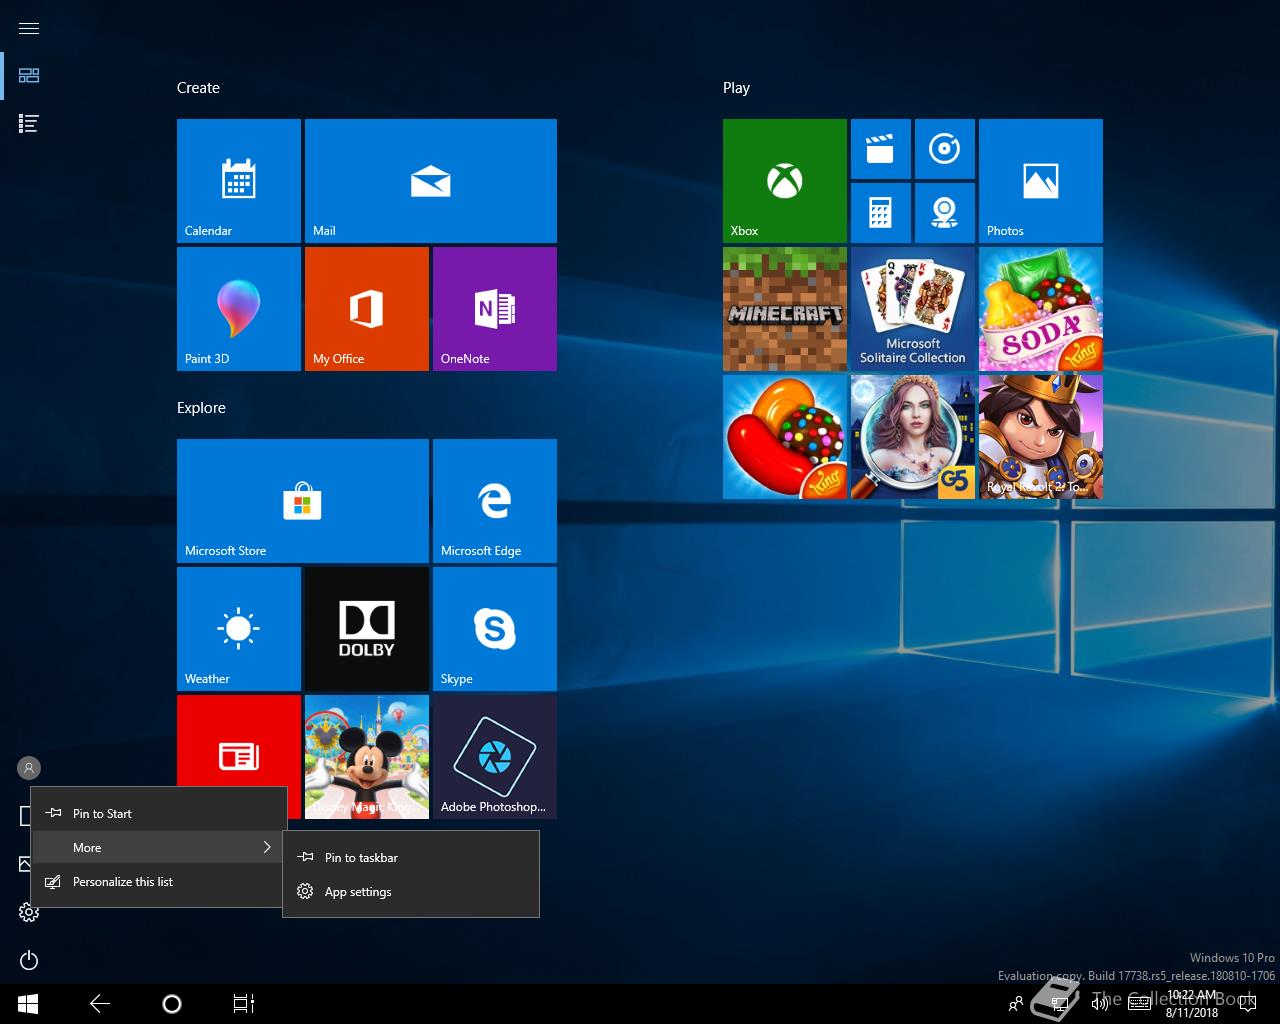Open the Adobe Photoshop Express tile
This screenshot has width=1280, height=1024.
(x=495, y=757)
